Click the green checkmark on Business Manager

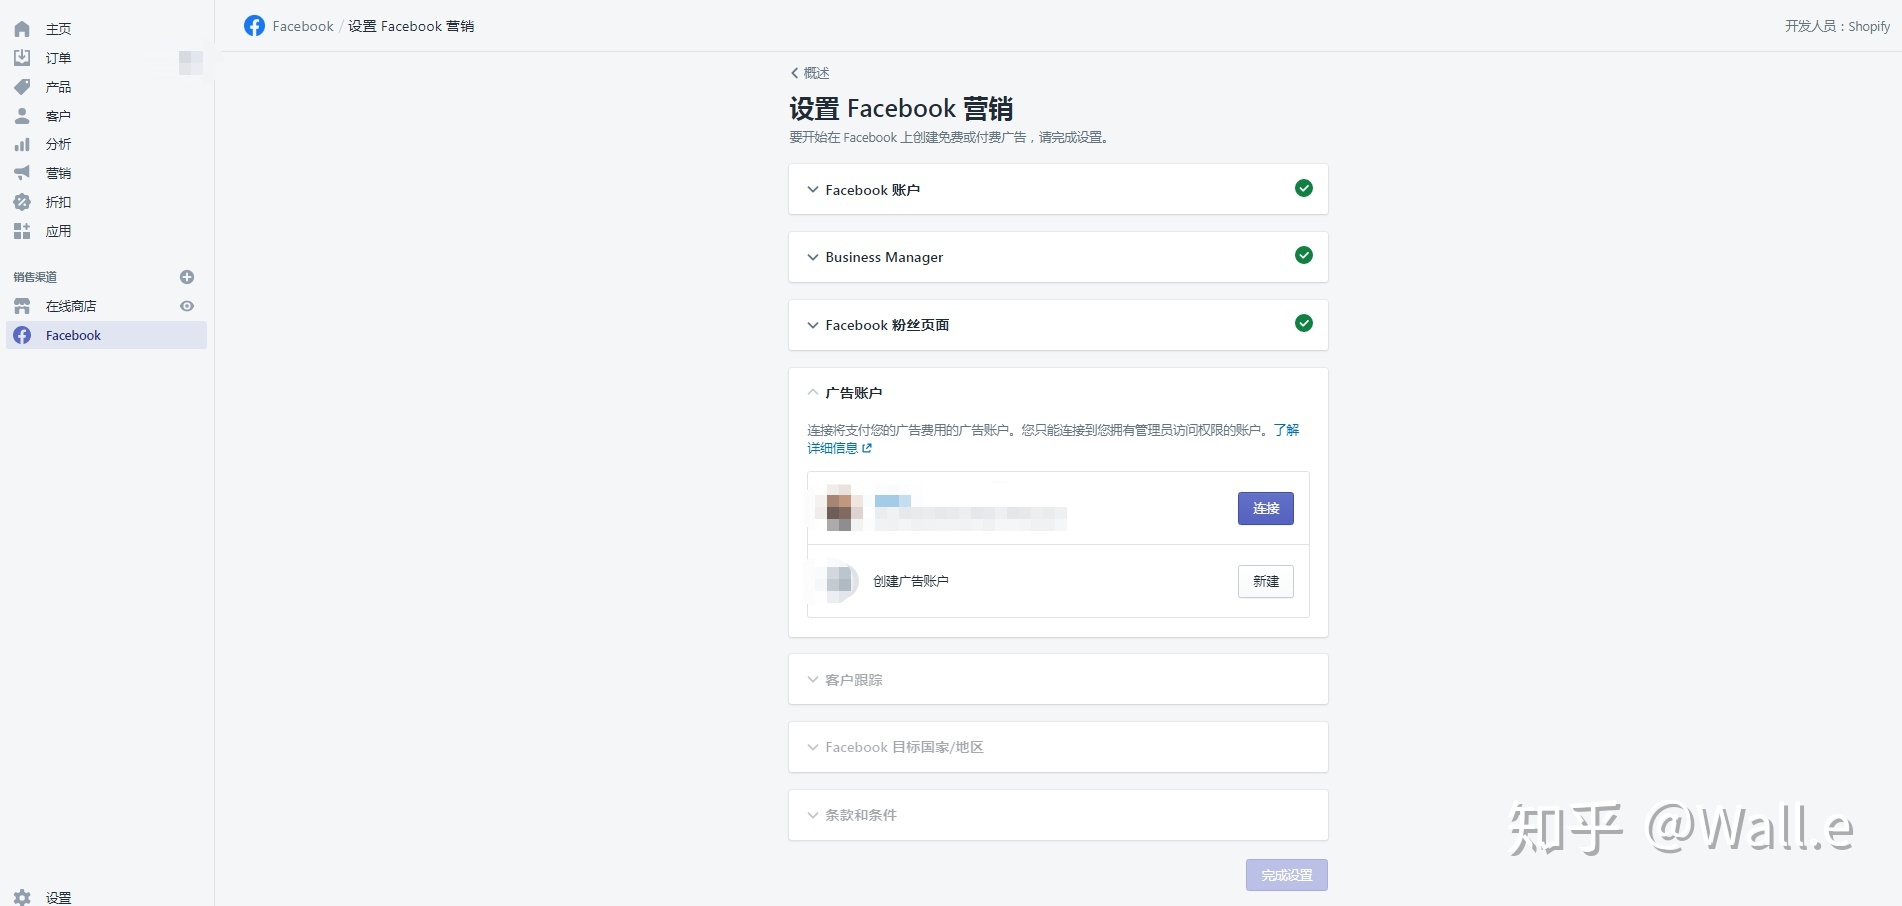(x=1304, y=255)
